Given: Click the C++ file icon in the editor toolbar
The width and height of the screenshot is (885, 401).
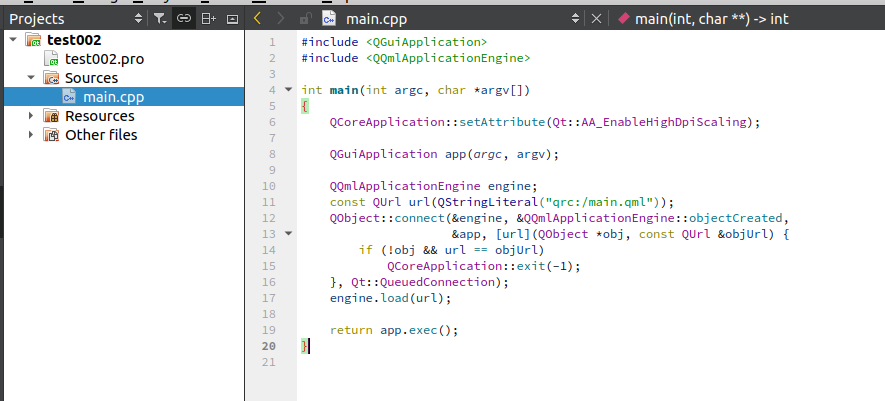Looking at the screenshot, I should coord(329,19).
